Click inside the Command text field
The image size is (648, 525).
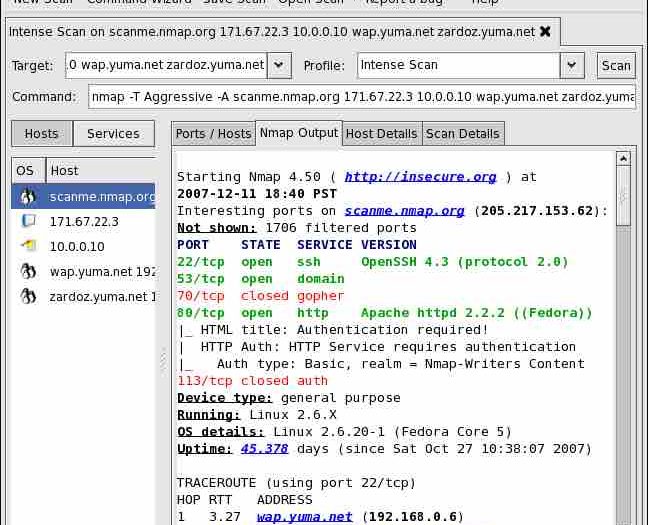click(x=362, y=97)
